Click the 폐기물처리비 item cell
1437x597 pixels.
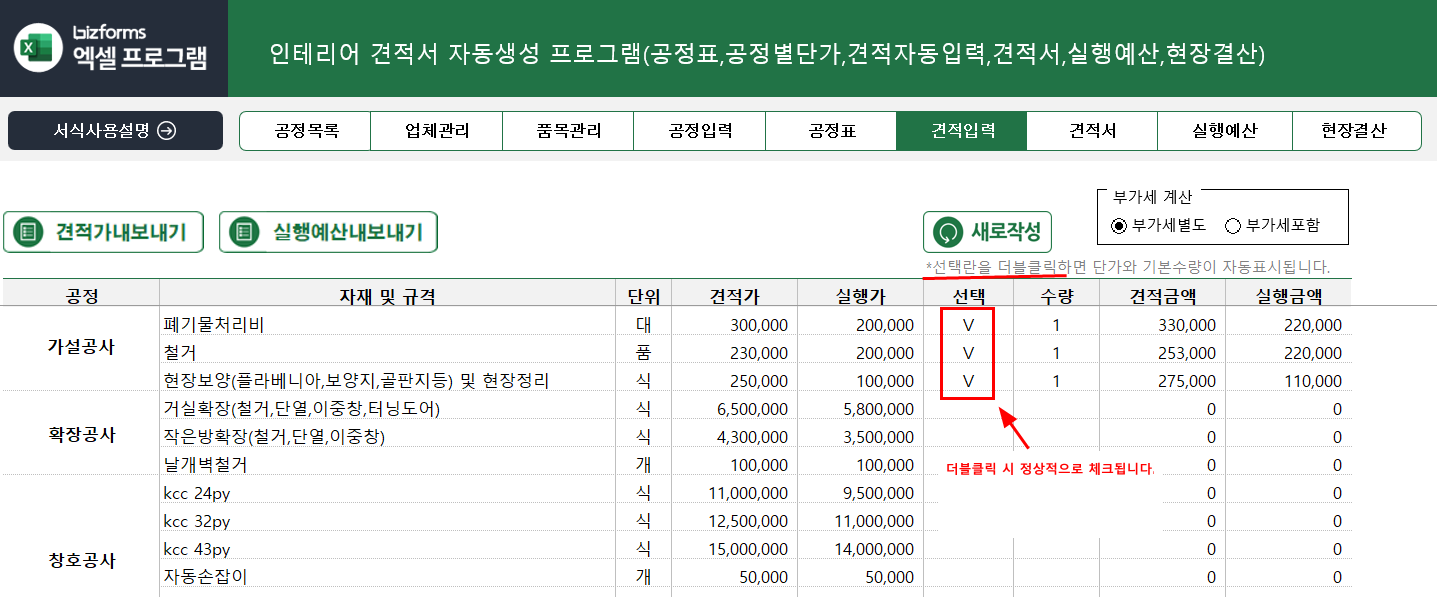pos(386,324)
